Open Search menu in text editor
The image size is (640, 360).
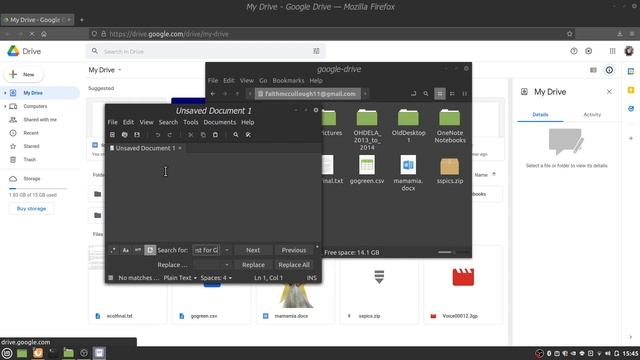[x=168, y=122]
